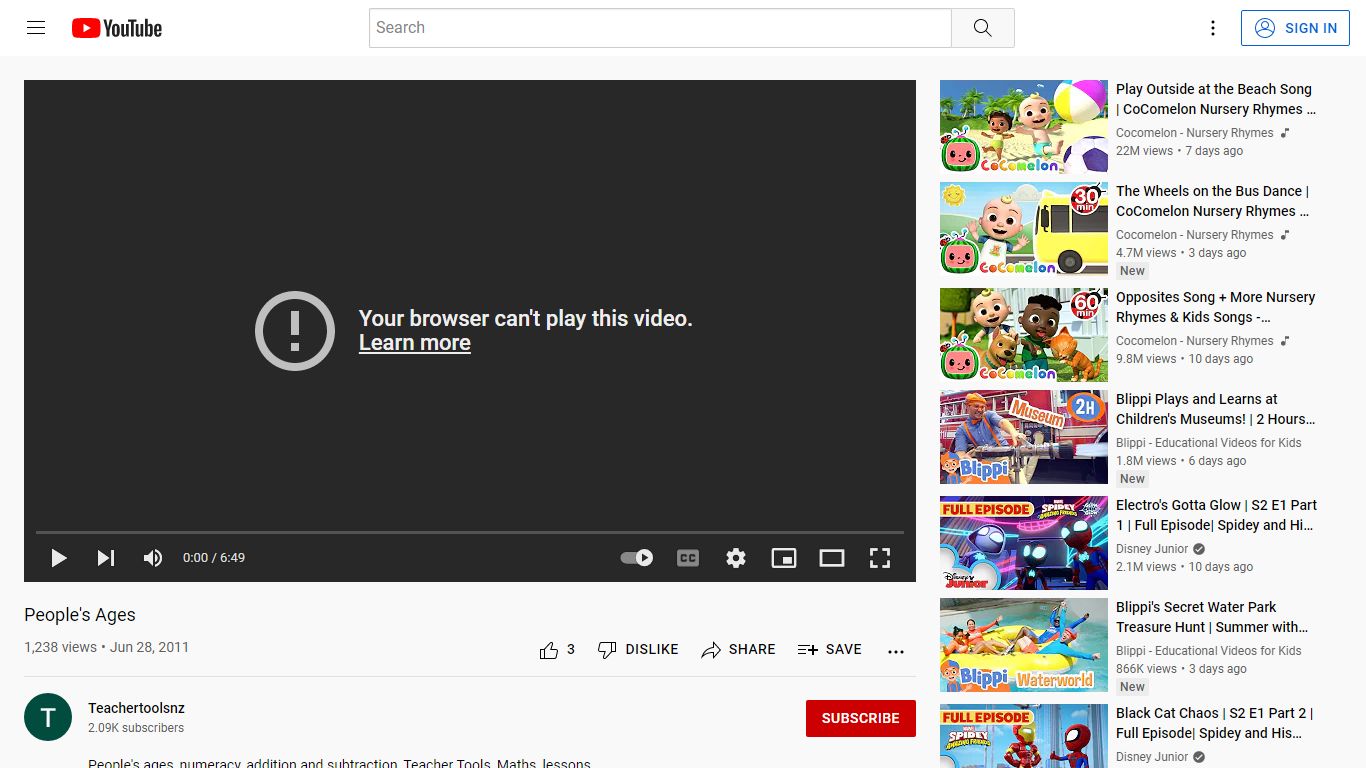Click the '22M views • 7 days ago' text
Image resolution: width=1366 pixels, height=768 pixels.
click(1180, 151)
